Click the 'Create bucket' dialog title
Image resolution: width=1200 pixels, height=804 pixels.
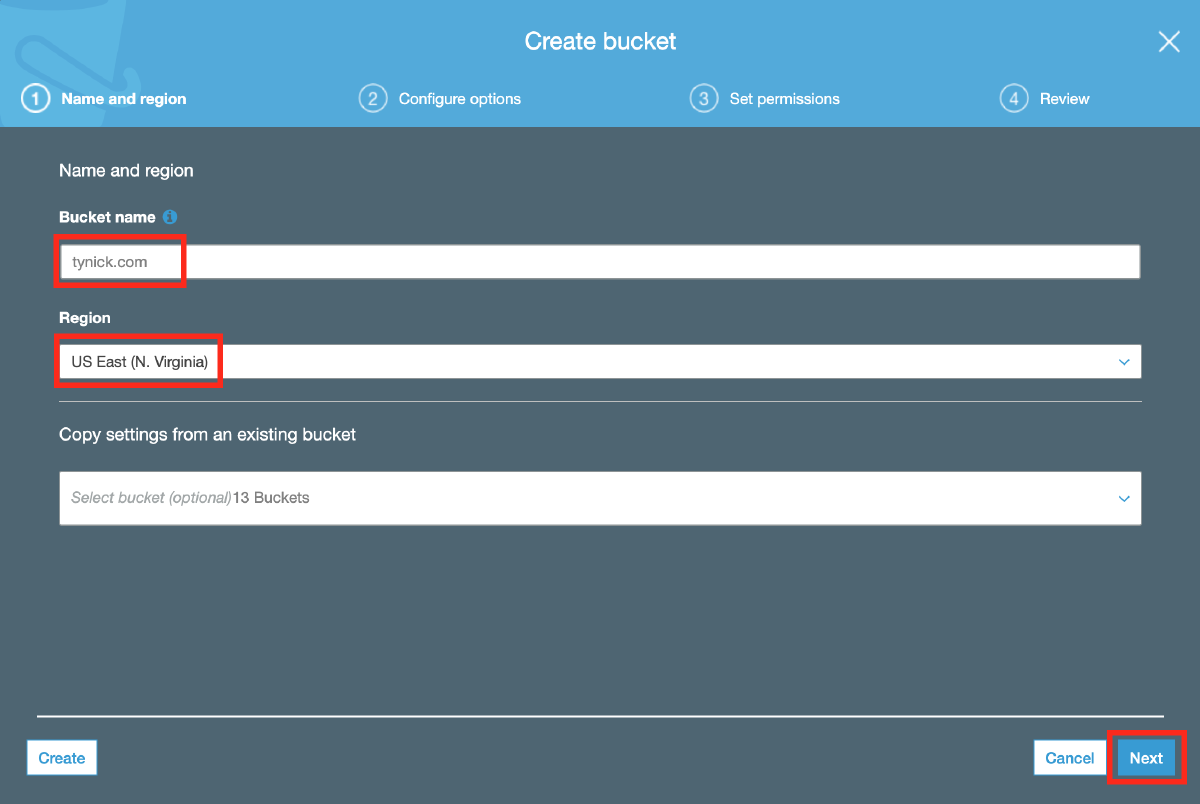coord(600,41)
